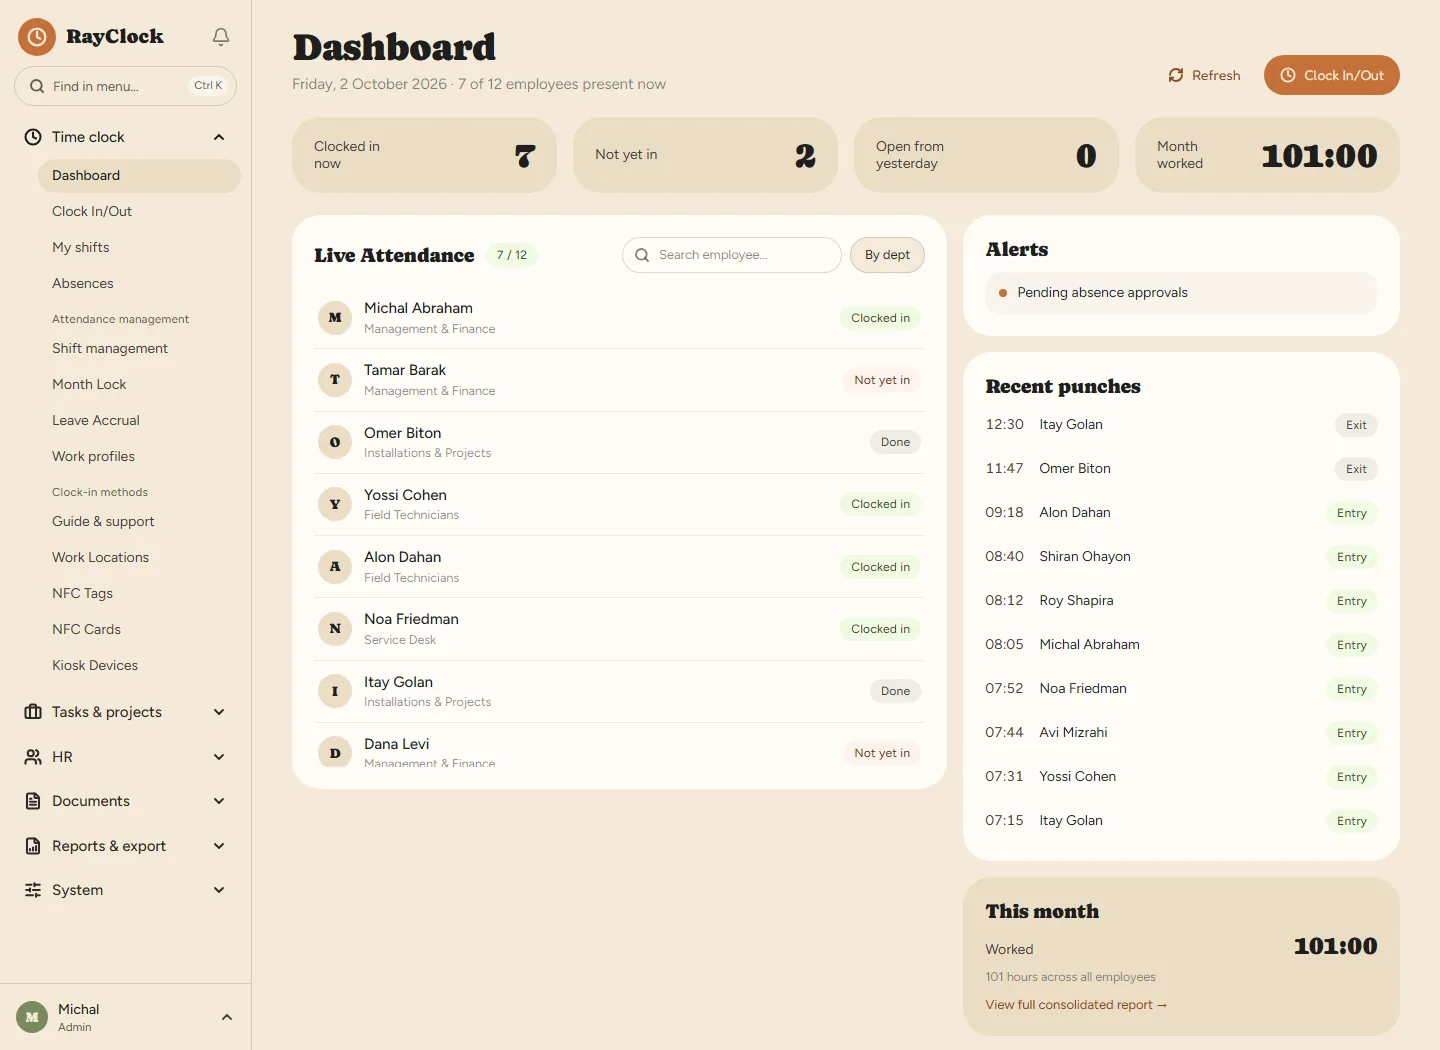The height and width of the screenshot is (1050, 1440).
Task: Click Noa Friedman's avatar circle
Action: 335,629
